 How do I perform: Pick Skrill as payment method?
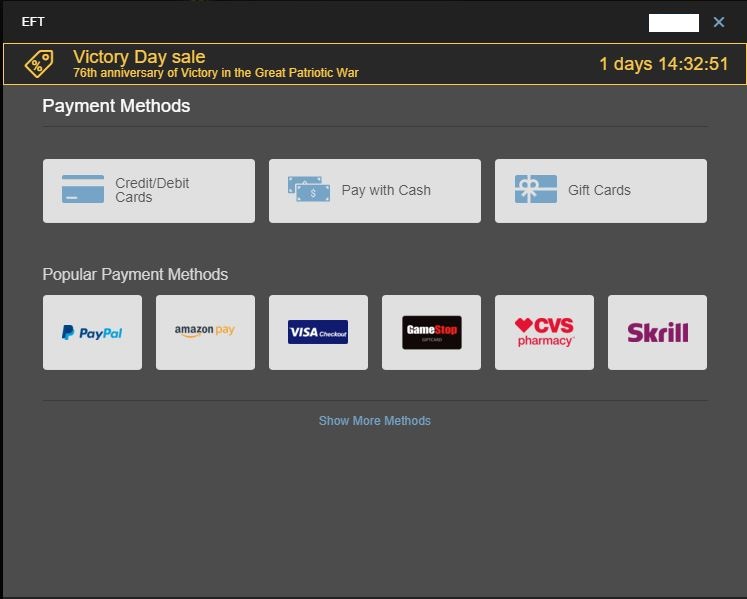657,332
